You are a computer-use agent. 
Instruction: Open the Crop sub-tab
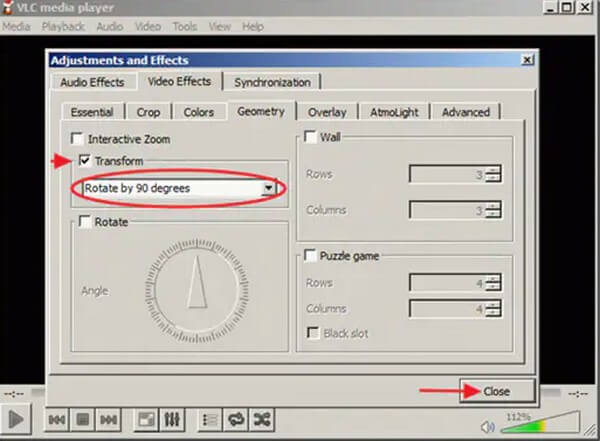(148, 112)
